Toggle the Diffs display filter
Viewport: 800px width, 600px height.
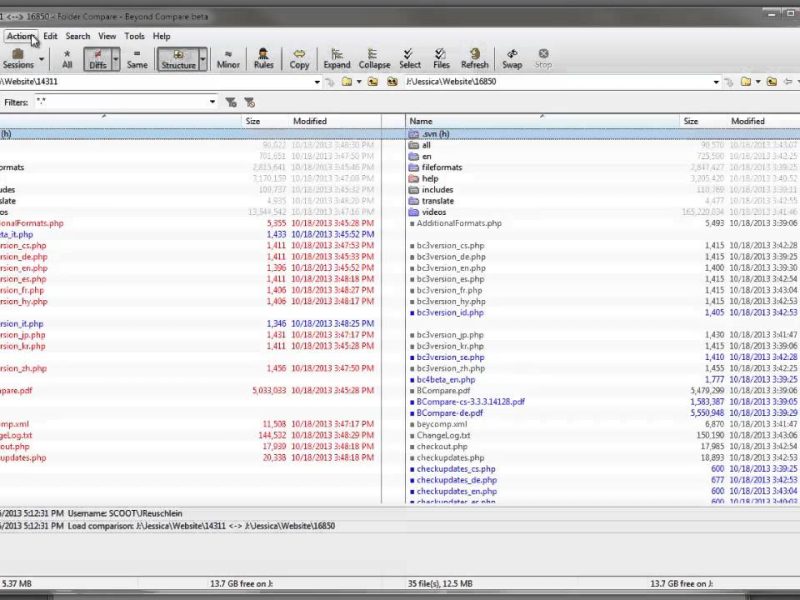click(x=97, y=59)
